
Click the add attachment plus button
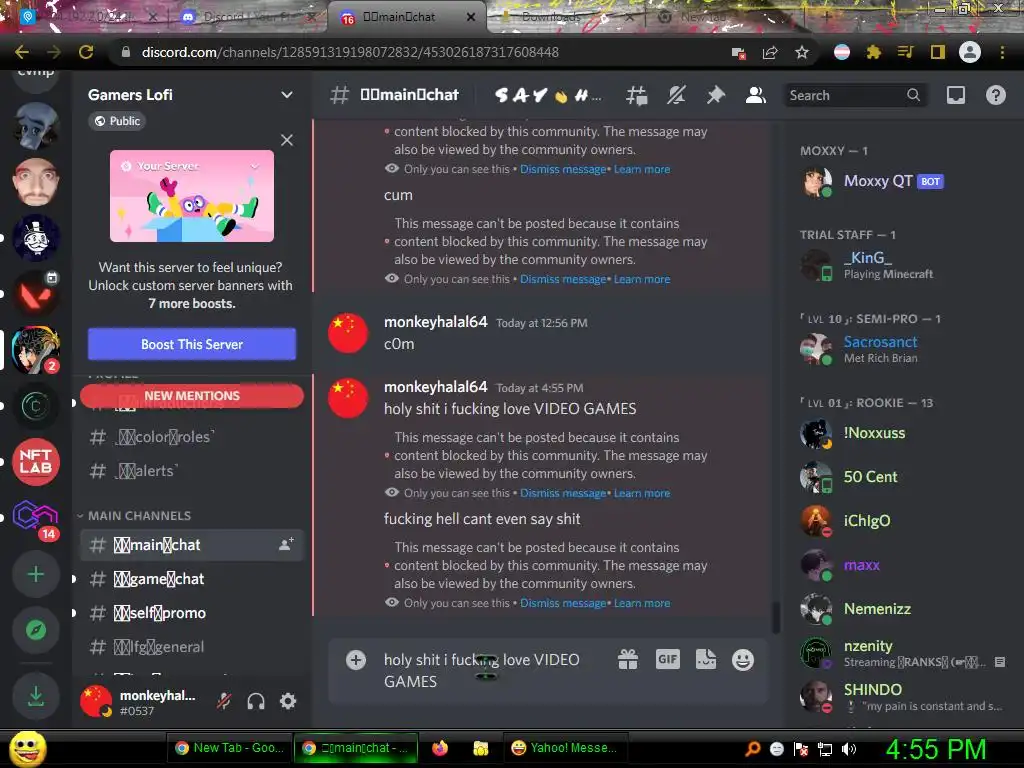356,660
